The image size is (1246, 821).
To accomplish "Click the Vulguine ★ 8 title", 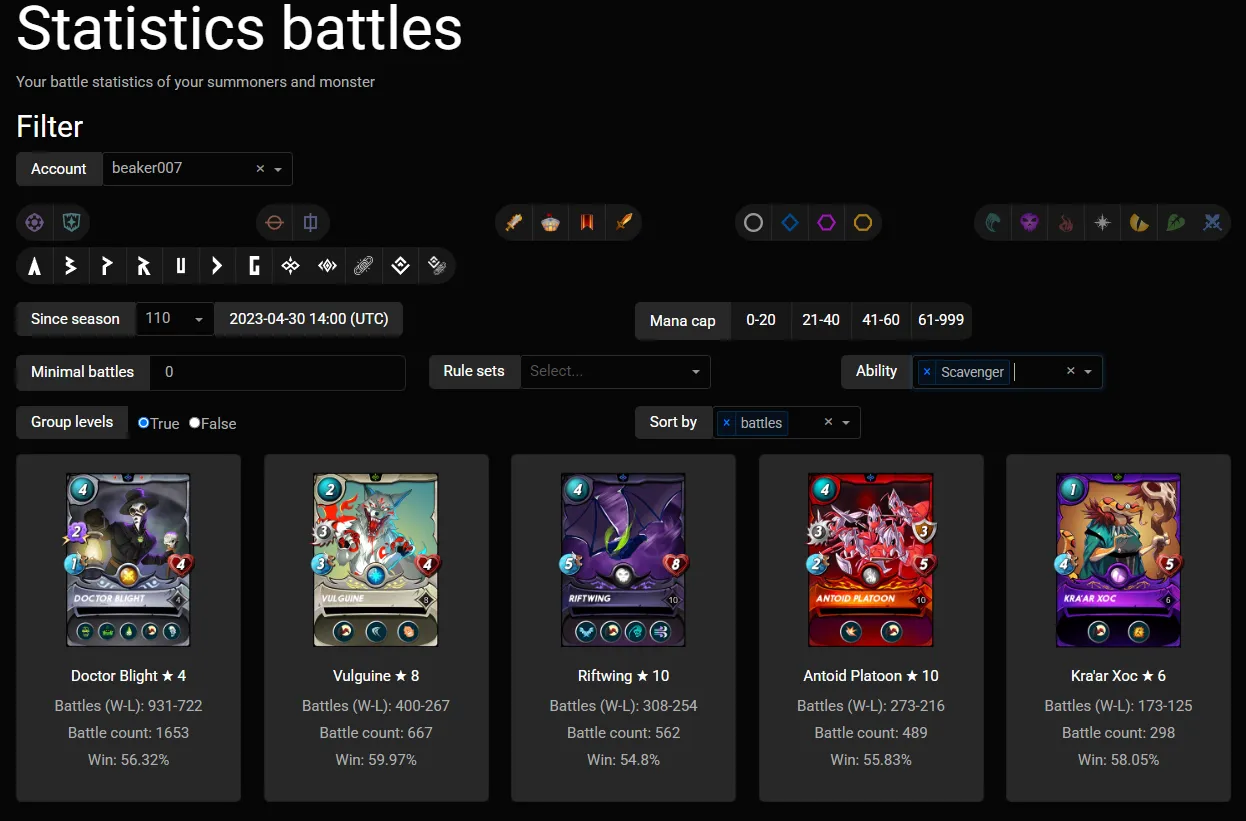I will 376,676.
